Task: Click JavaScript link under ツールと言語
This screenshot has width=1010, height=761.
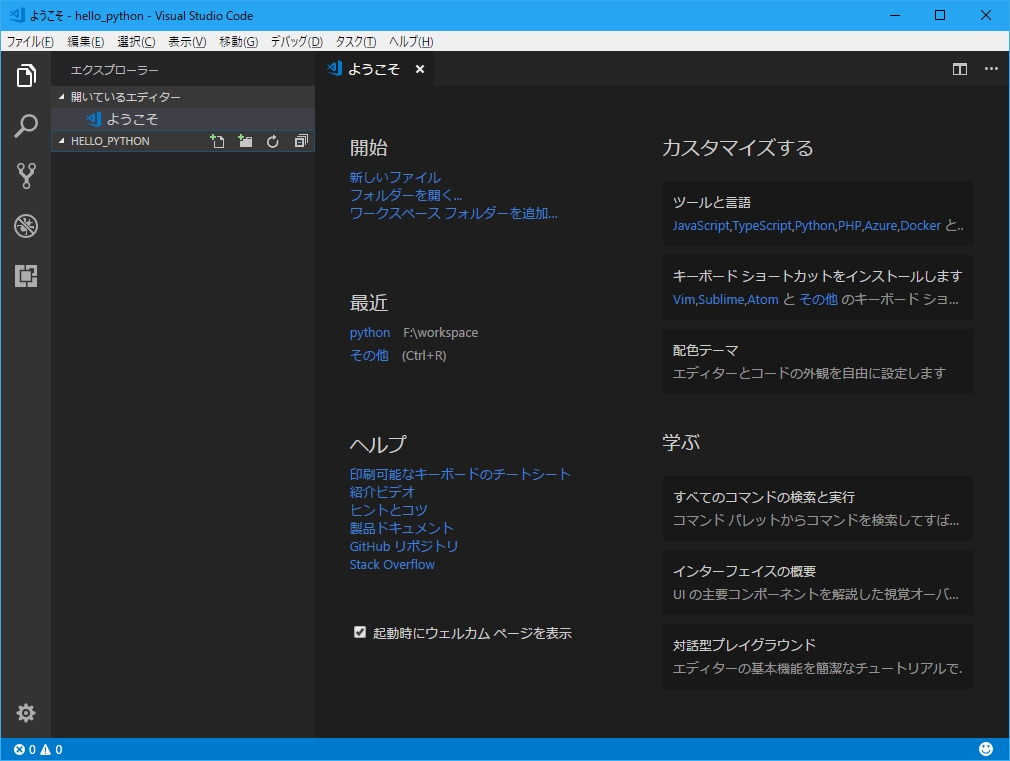Action: click(x=701, y=226)
